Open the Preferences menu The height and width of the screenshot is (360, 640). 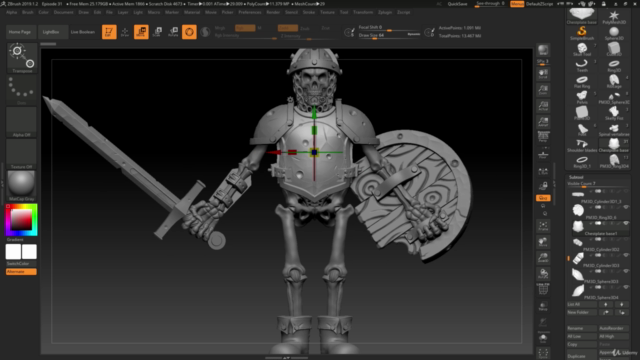(x=250, y=12)
